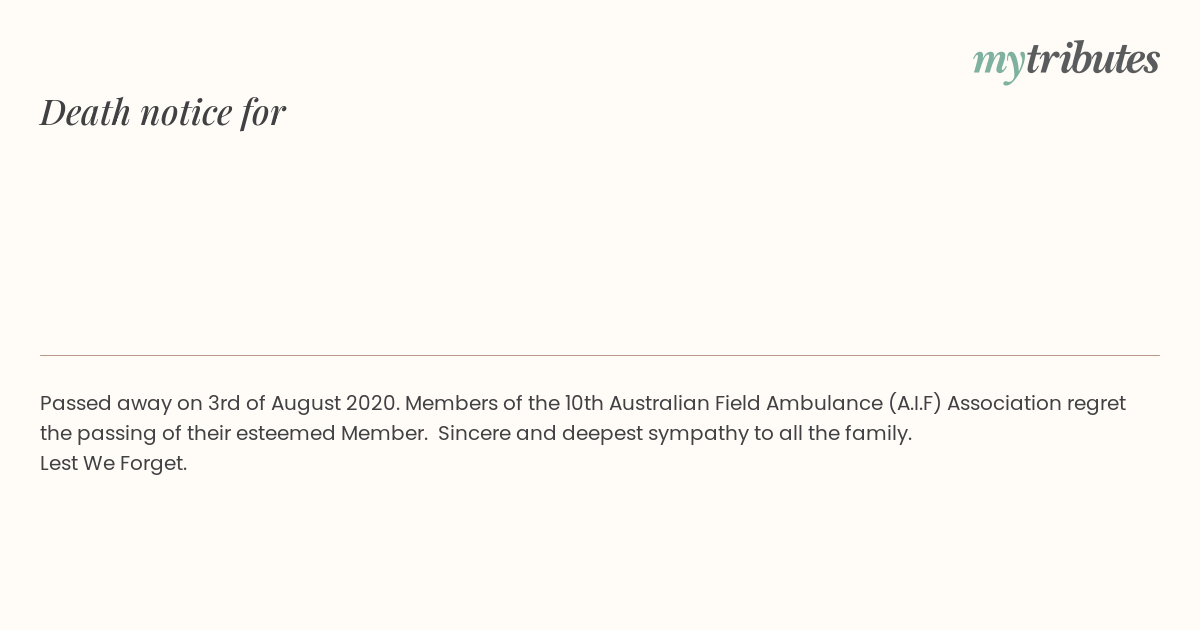The image size is (1200, 630).
Task: Click the mytributes logo
Action: click(x=1066, y=61)
